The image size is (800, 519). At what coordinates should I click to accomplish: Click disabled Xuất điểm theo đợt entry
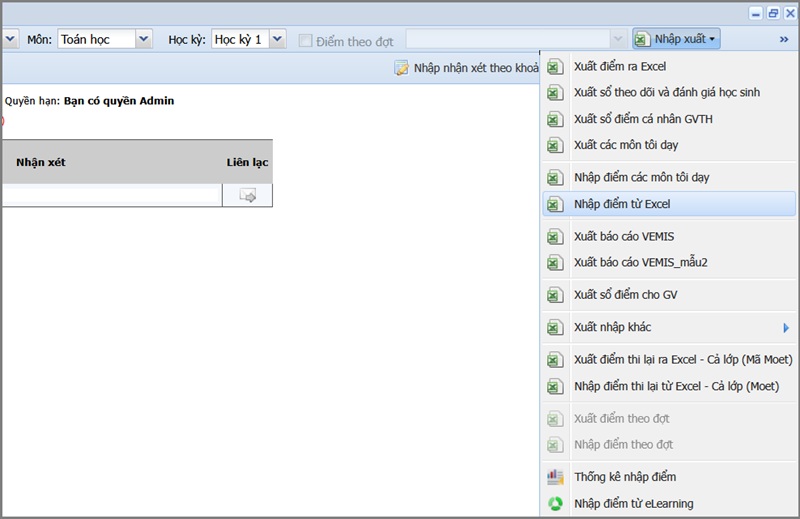coord(668,418)
